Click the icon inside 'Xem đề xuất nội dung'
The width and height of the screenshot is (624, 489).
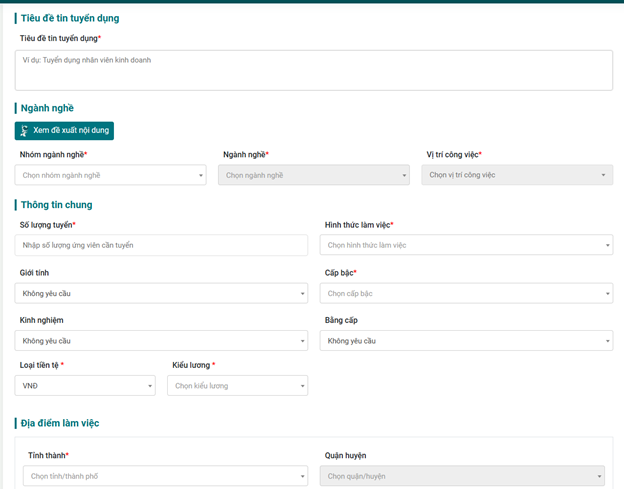coord(25,130)
